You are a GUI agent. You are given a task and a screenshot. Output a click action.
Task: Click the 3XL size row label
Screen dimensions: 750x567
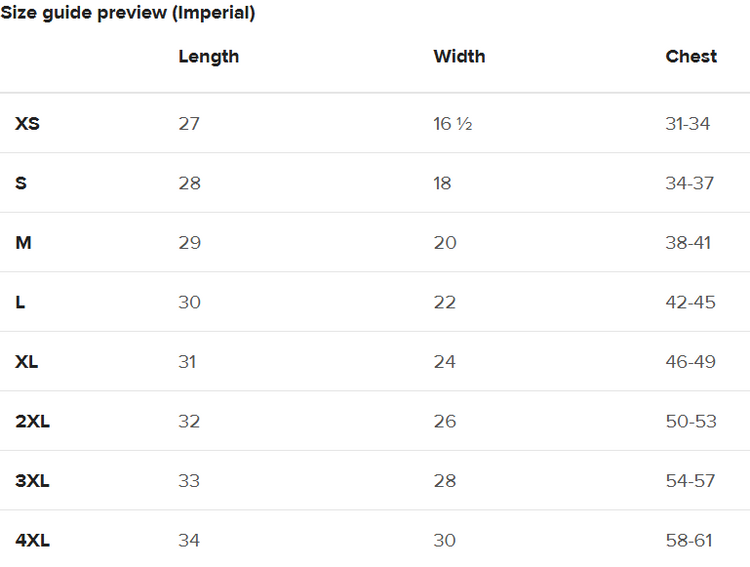pos(32,481)
